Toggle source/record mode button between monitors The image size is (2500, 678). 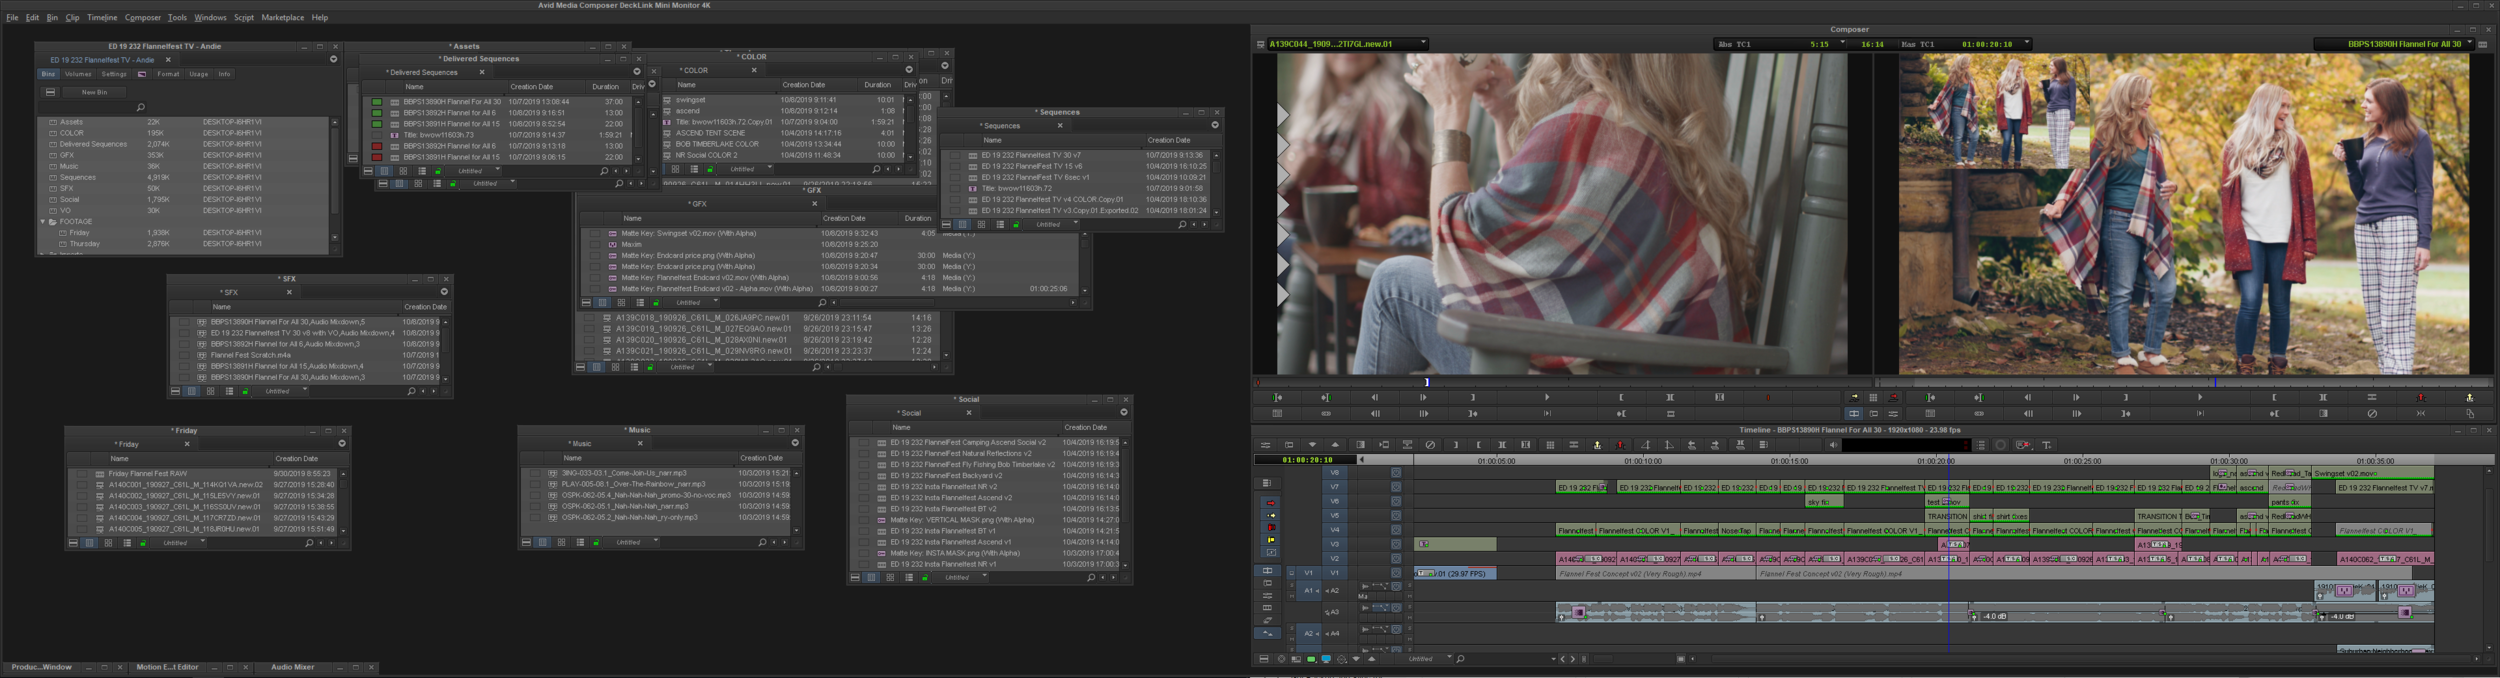tap(1854, 414)
